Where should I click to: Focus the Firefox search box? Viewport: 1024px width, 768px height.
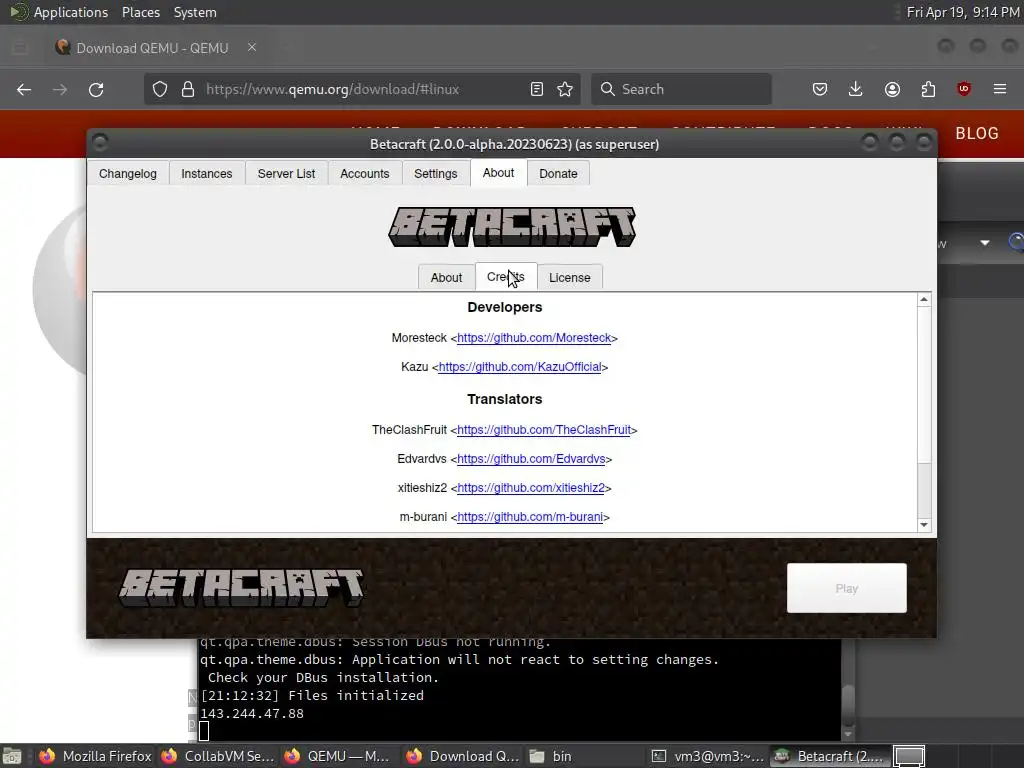pyautogui.click(x=681, y=89)
